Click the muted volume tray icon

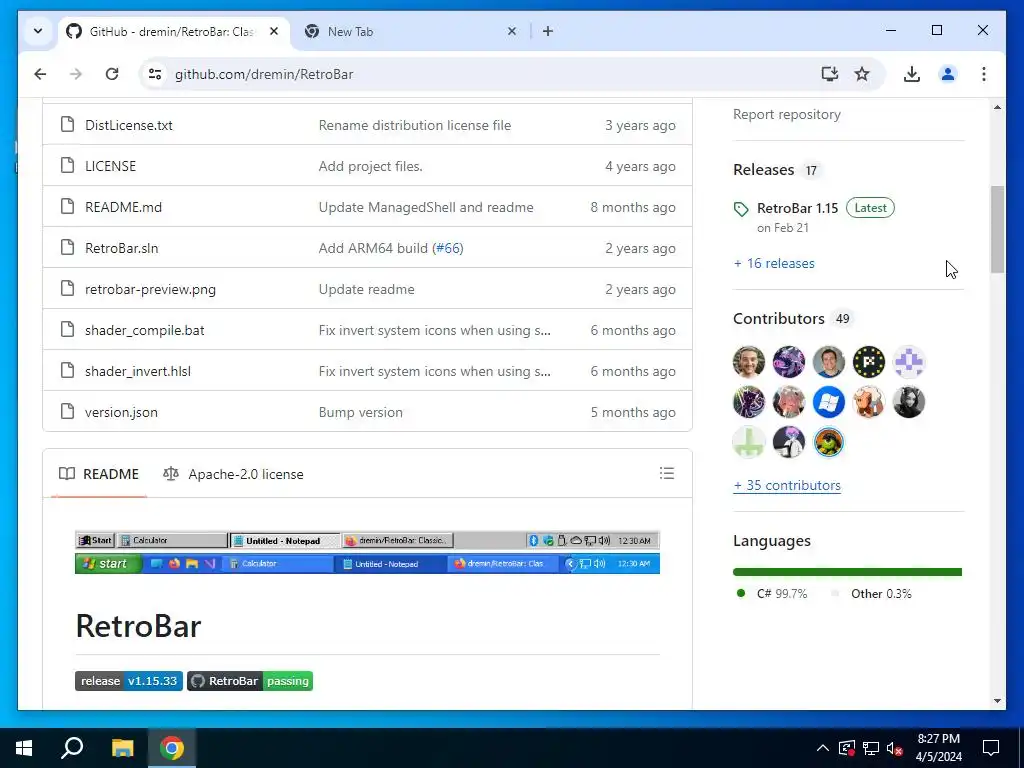(x=895, y=748)
